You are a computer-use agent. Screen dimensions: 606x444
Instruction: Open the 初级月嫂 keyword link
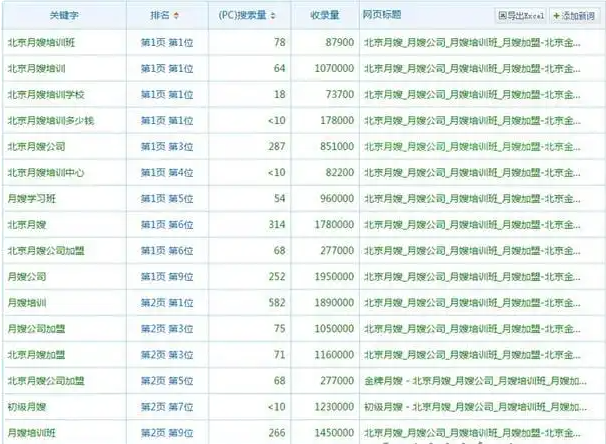pos(28,406)
